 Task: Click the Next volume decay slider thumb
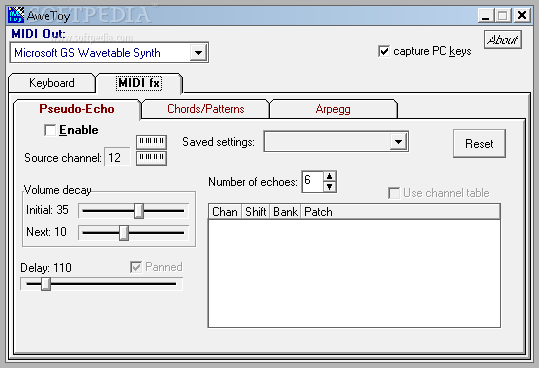(x=124, y=233)
